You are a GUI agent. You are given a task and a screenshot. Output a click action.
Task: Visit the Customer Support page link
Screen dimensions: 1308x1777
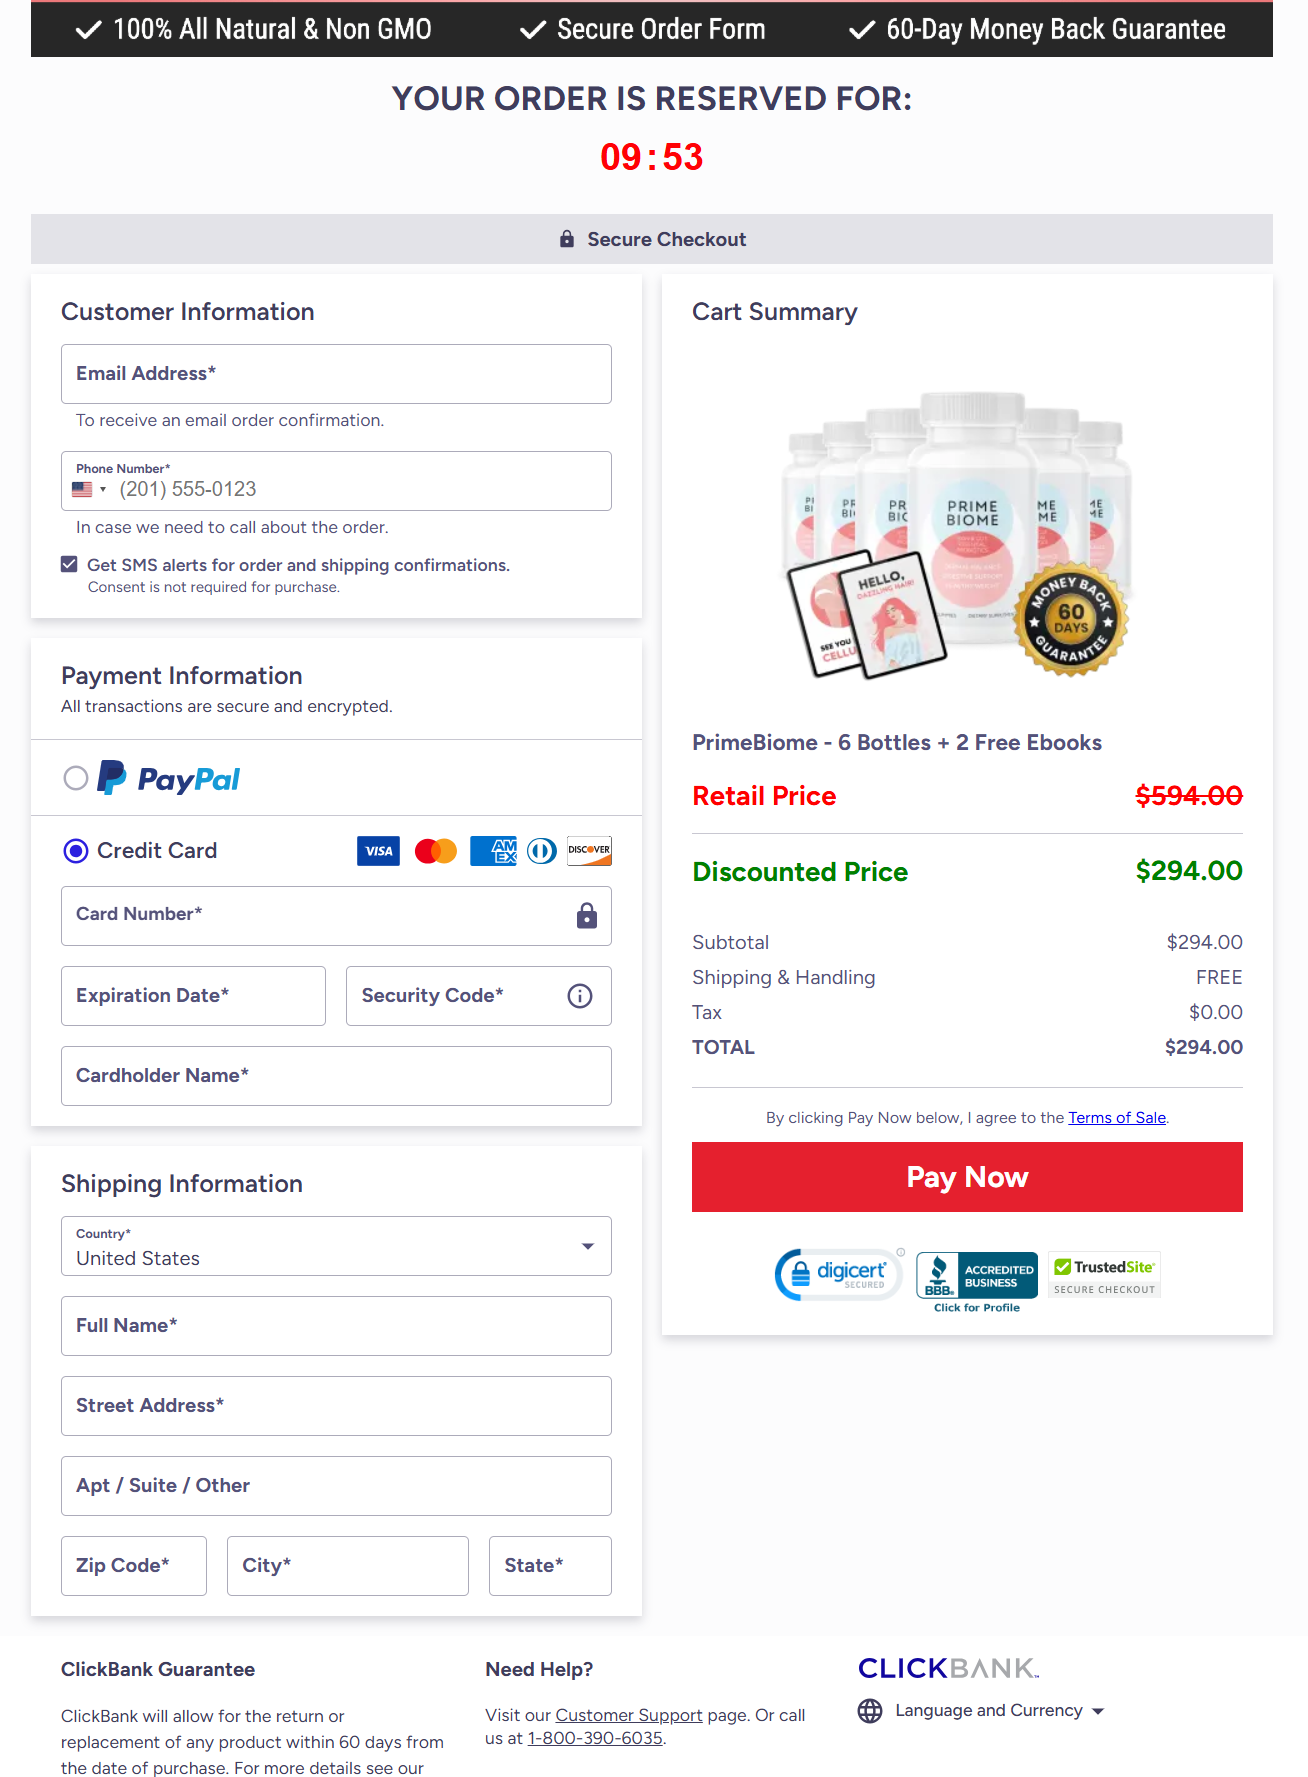click(629, 1714)
